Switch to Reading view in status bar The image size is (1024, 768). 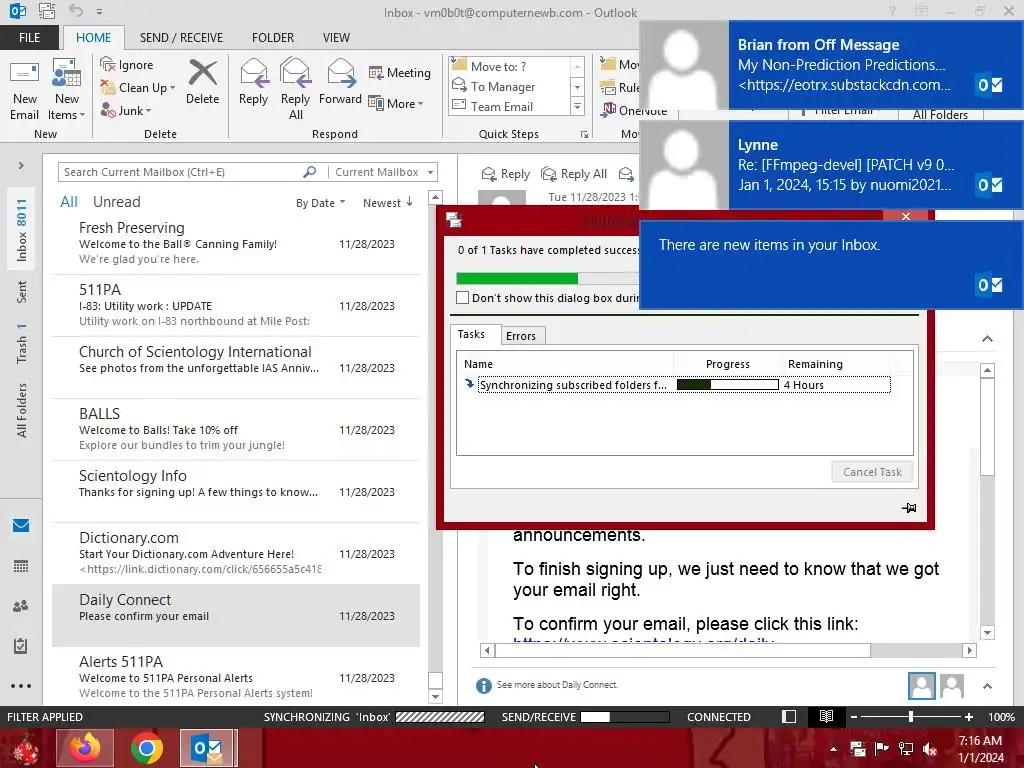click(826, 716)
